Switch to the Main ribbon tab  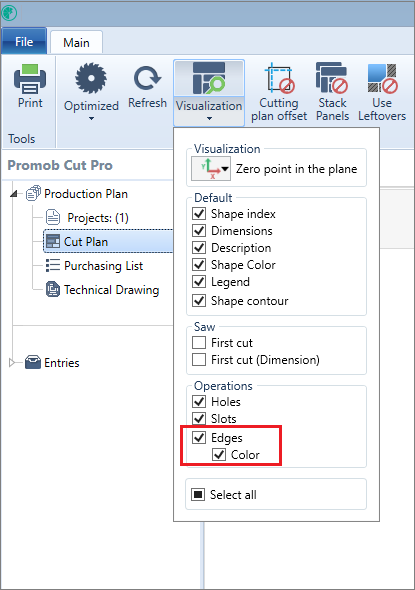click(x=76, y=43)
